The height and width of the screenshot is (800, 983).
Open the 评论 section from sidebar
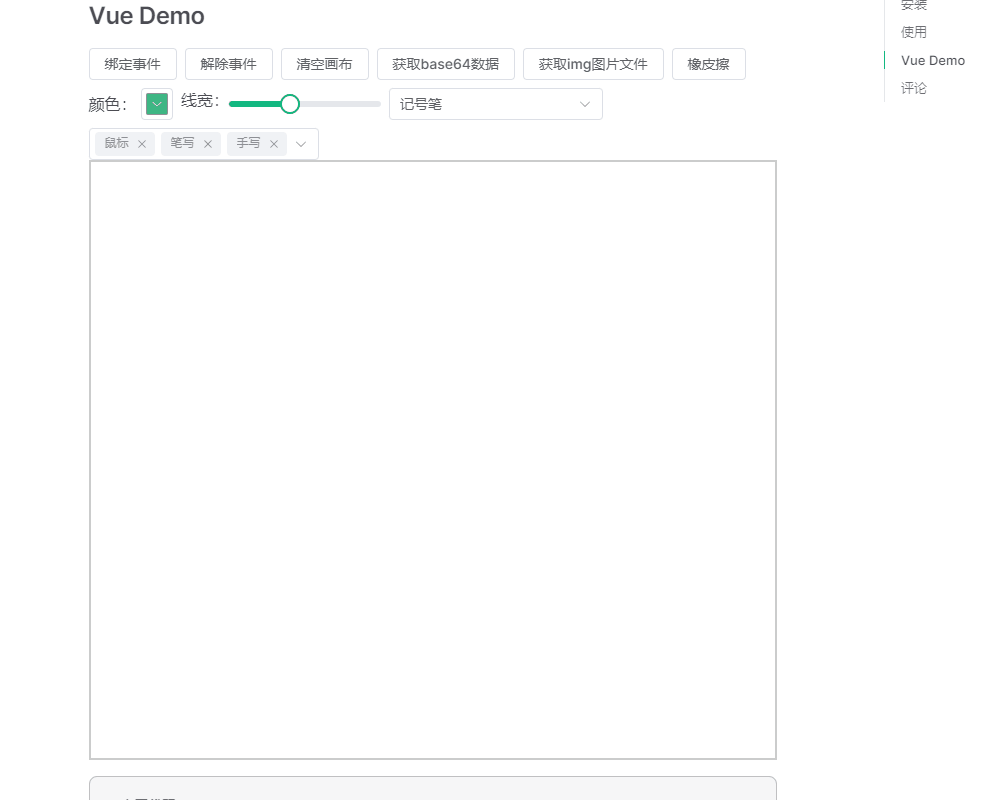913,88
